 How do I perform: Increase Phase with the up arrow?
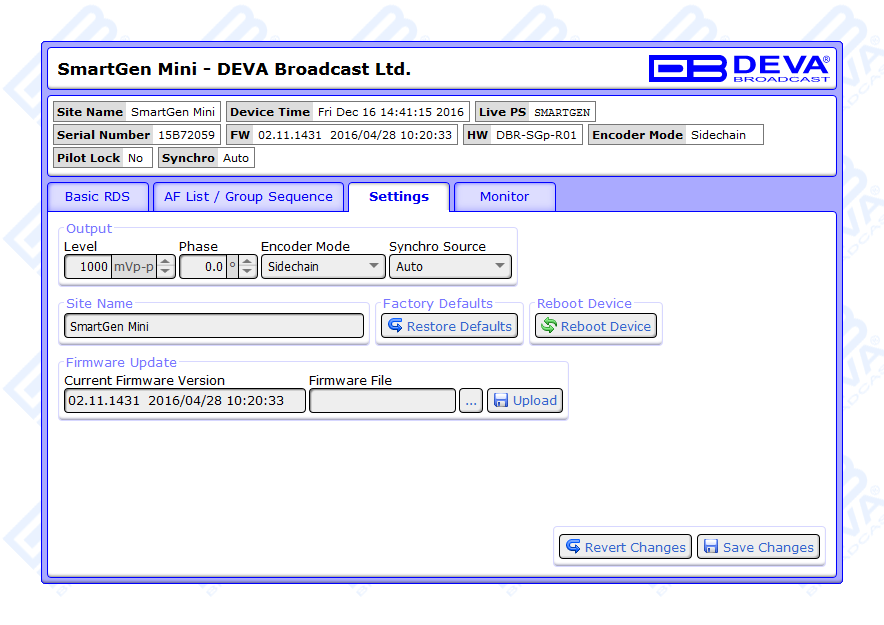pos(248,262)
